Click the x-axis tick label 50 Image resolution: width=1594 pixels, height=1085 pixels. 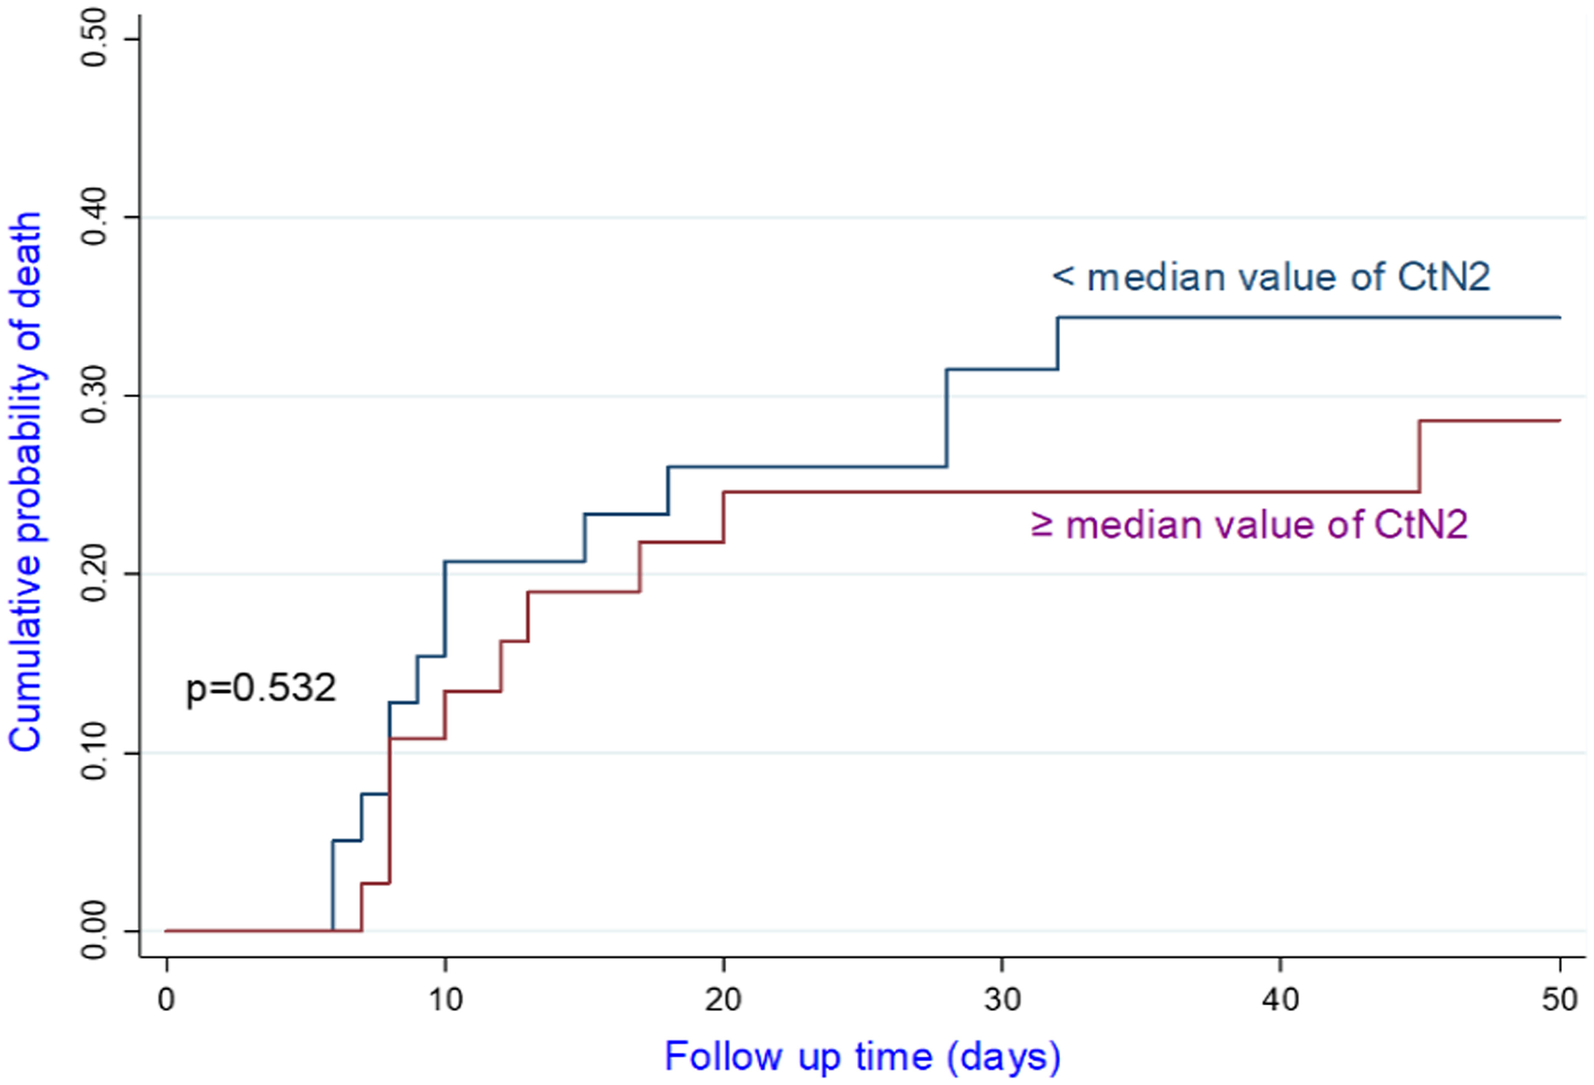(x=1559, y=999)
